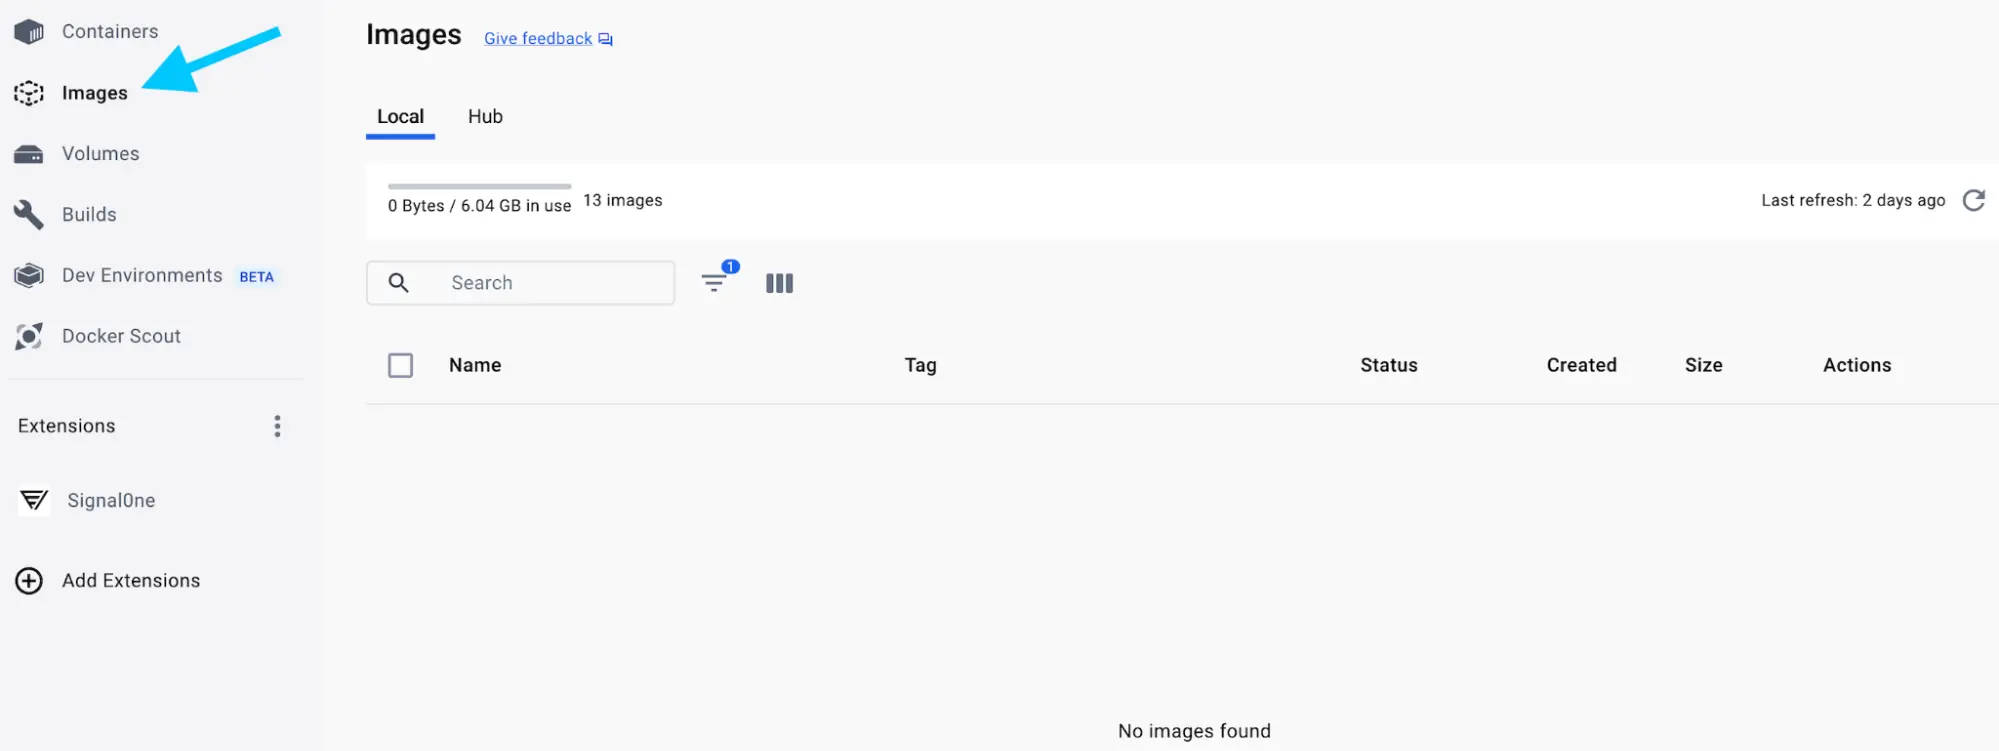The image size is (1999, 751).
Task: Sort images by Name column header
Action: pyautogui.click(x=475, y=365)
